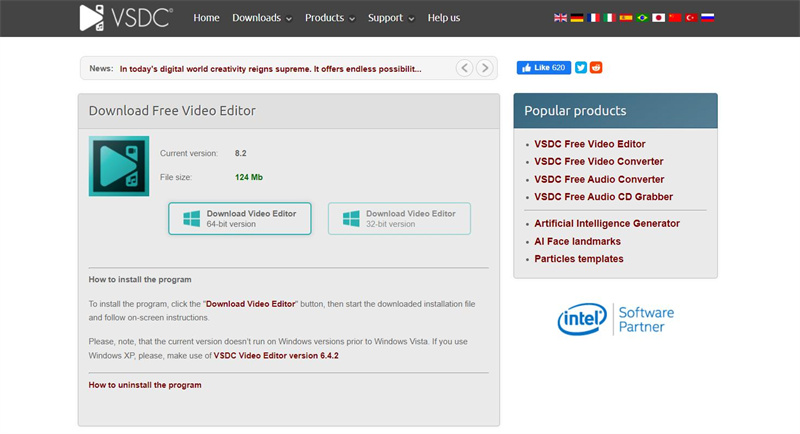800x434 pixels.
Task: Go to the Home menu item
Action: pyautogui.click(x=206, y=18)
